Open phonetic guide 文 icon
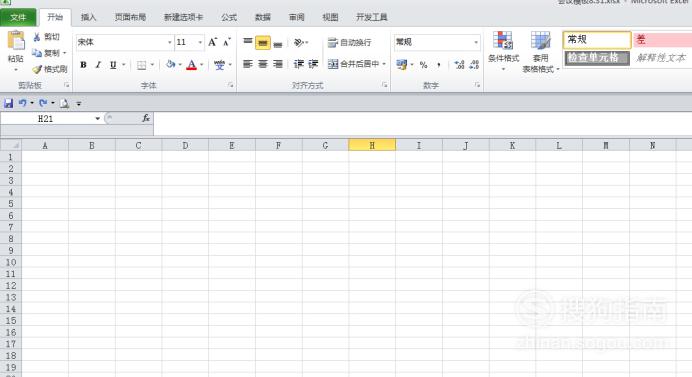Image resolution: width=692 pixels, height=377 pixels. point(219,65)
